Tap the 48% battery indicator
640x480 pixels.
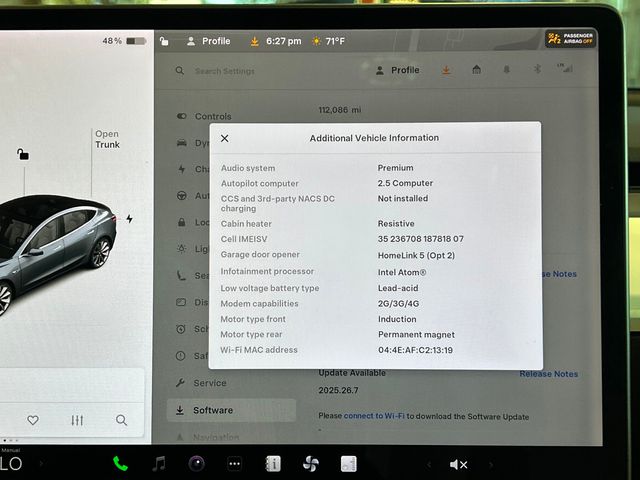click(124, 41)
